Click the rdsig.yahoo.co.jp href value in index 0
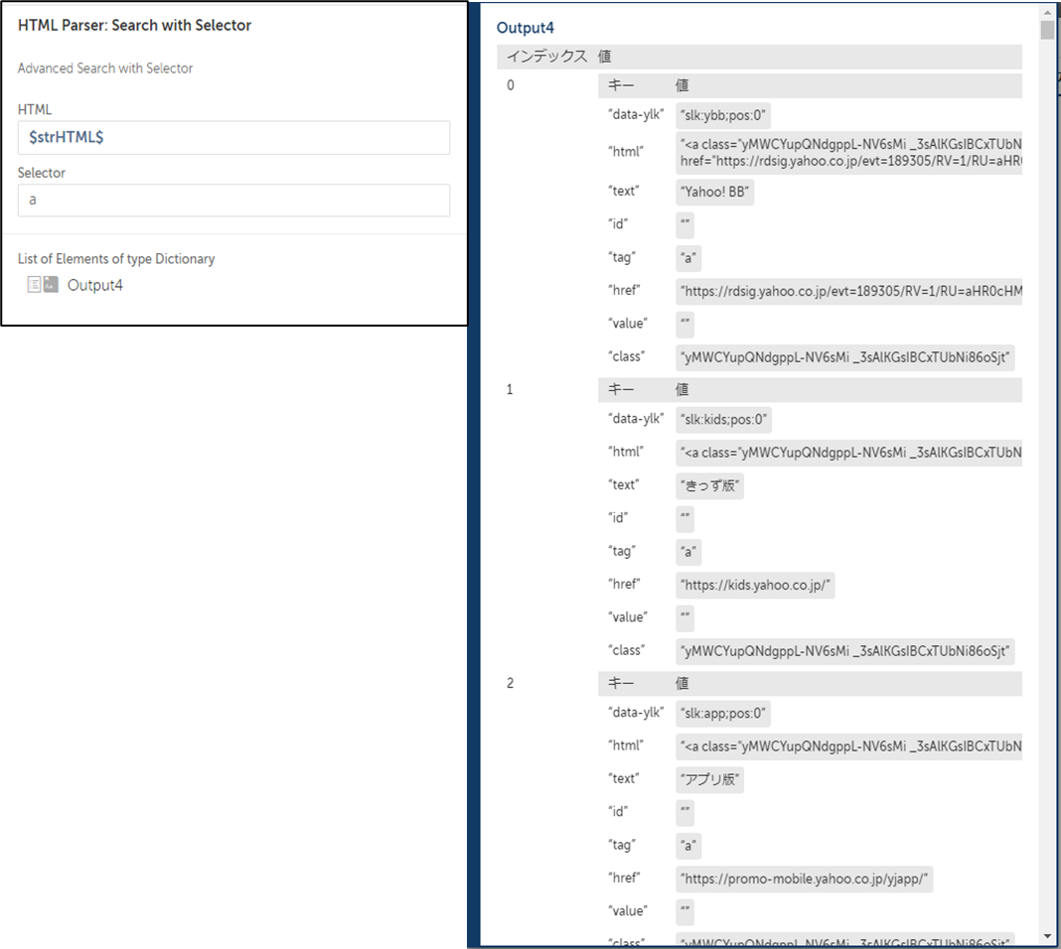The height and width of the screenshot is (949, 1061). [849, 291]
